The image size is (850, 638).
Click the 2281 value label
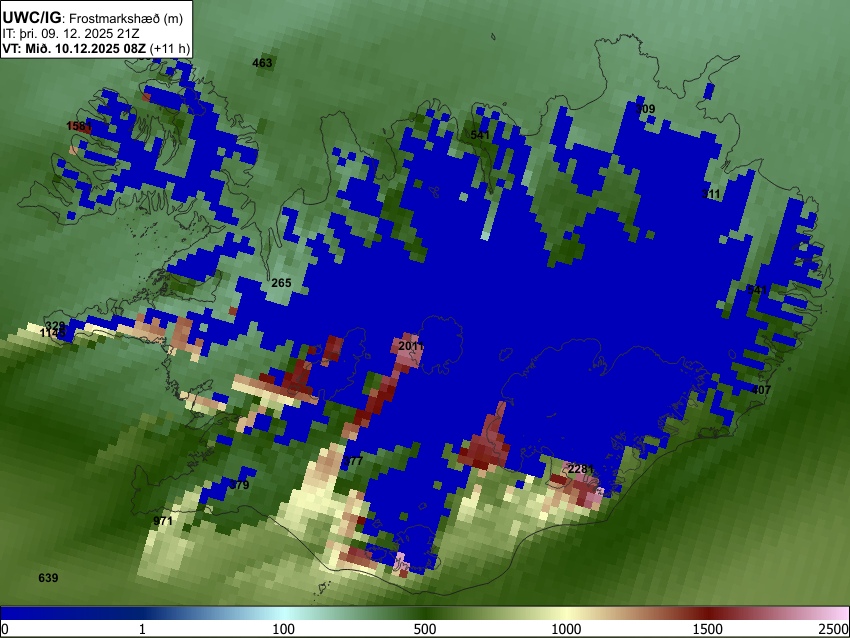pos(581,468)
